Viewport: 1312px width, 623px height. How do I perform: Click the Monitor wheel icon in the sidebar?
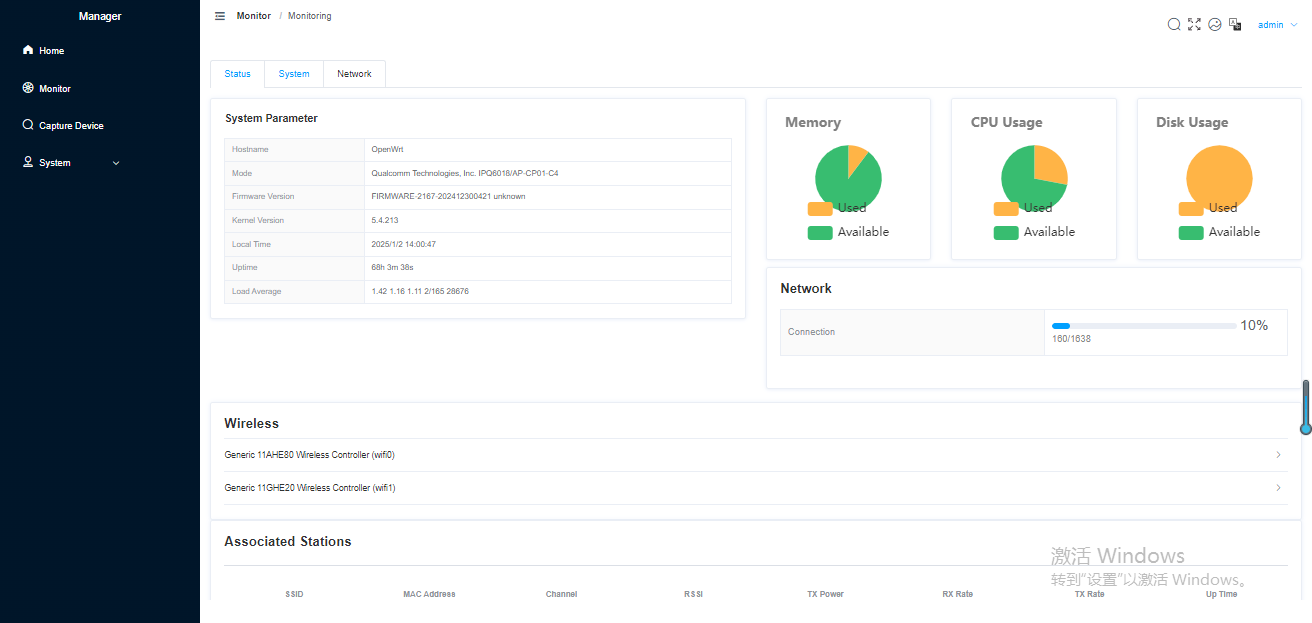pos(28,88)
